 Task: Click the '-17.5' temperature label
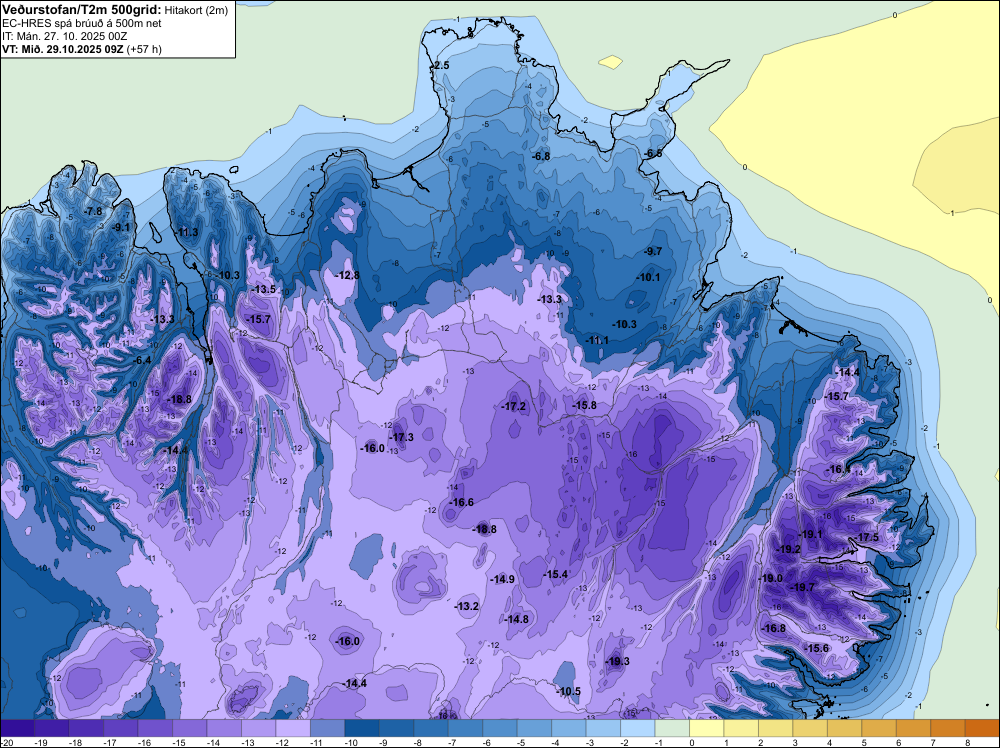[867, 538]
